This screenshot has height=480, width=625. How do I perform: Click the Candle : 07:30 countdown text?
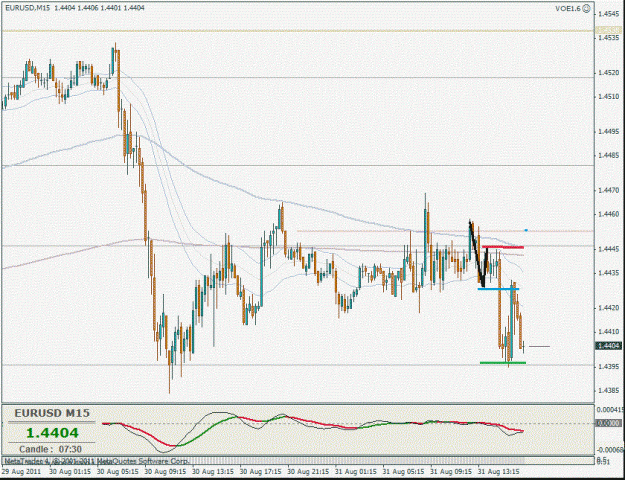pos(51,449)
